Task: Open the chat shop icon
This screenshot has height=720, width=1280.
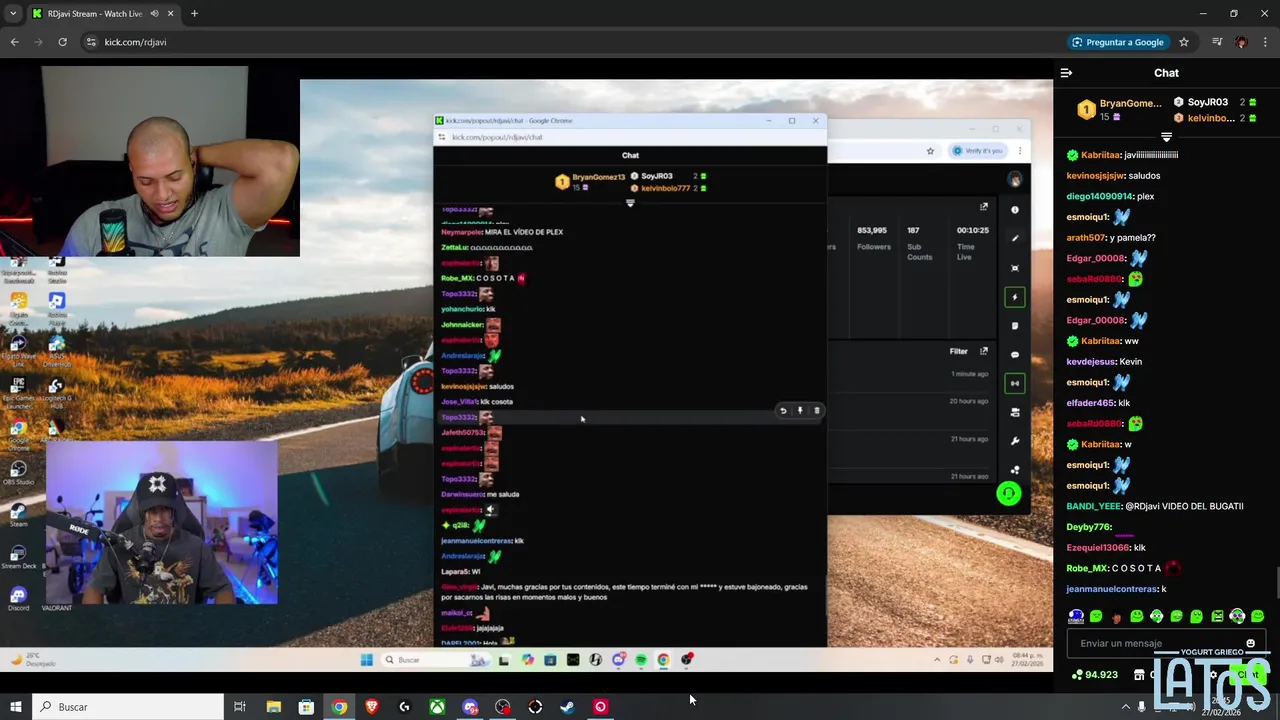Action: pos(1139,675)
